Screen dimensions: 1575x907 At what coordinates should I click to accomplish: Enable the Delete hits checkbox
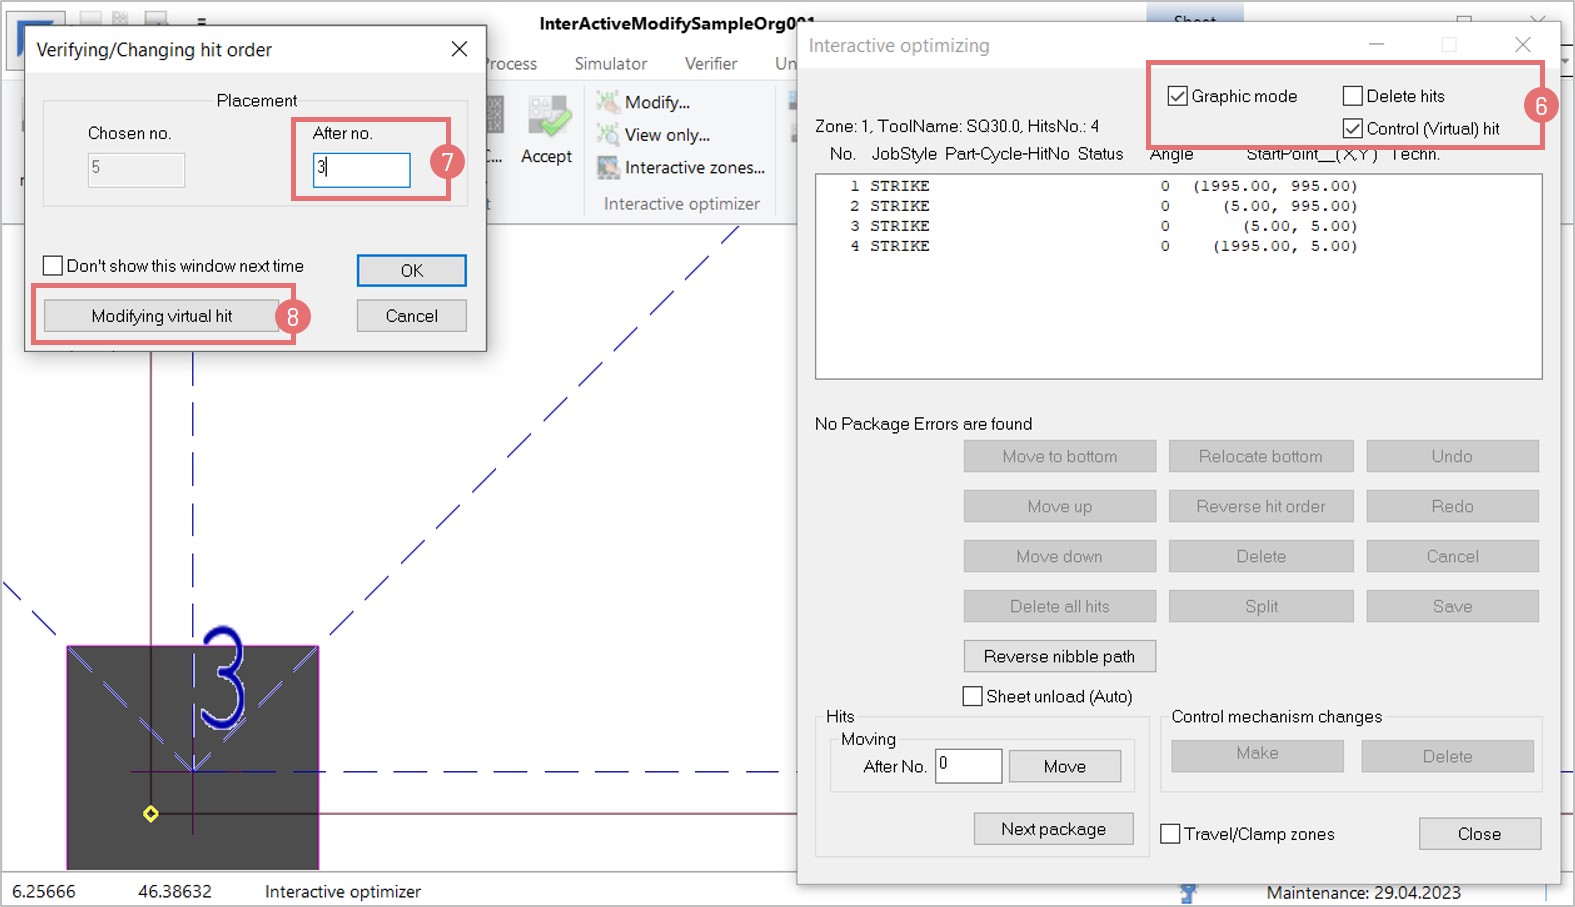1353,96
